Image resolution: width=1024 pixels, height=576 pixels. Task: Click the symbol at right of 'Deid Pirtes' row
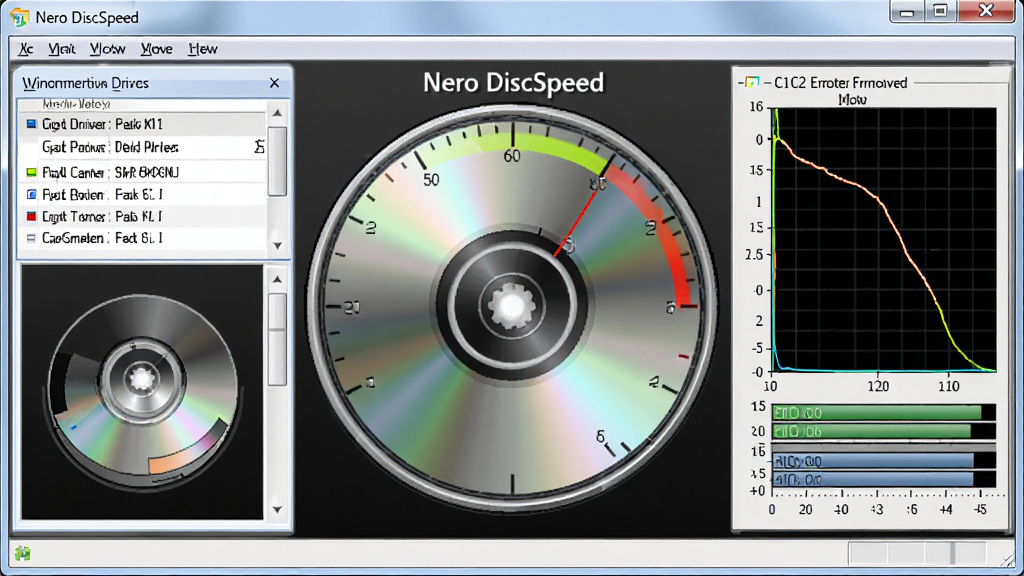[x=259, y=147]
